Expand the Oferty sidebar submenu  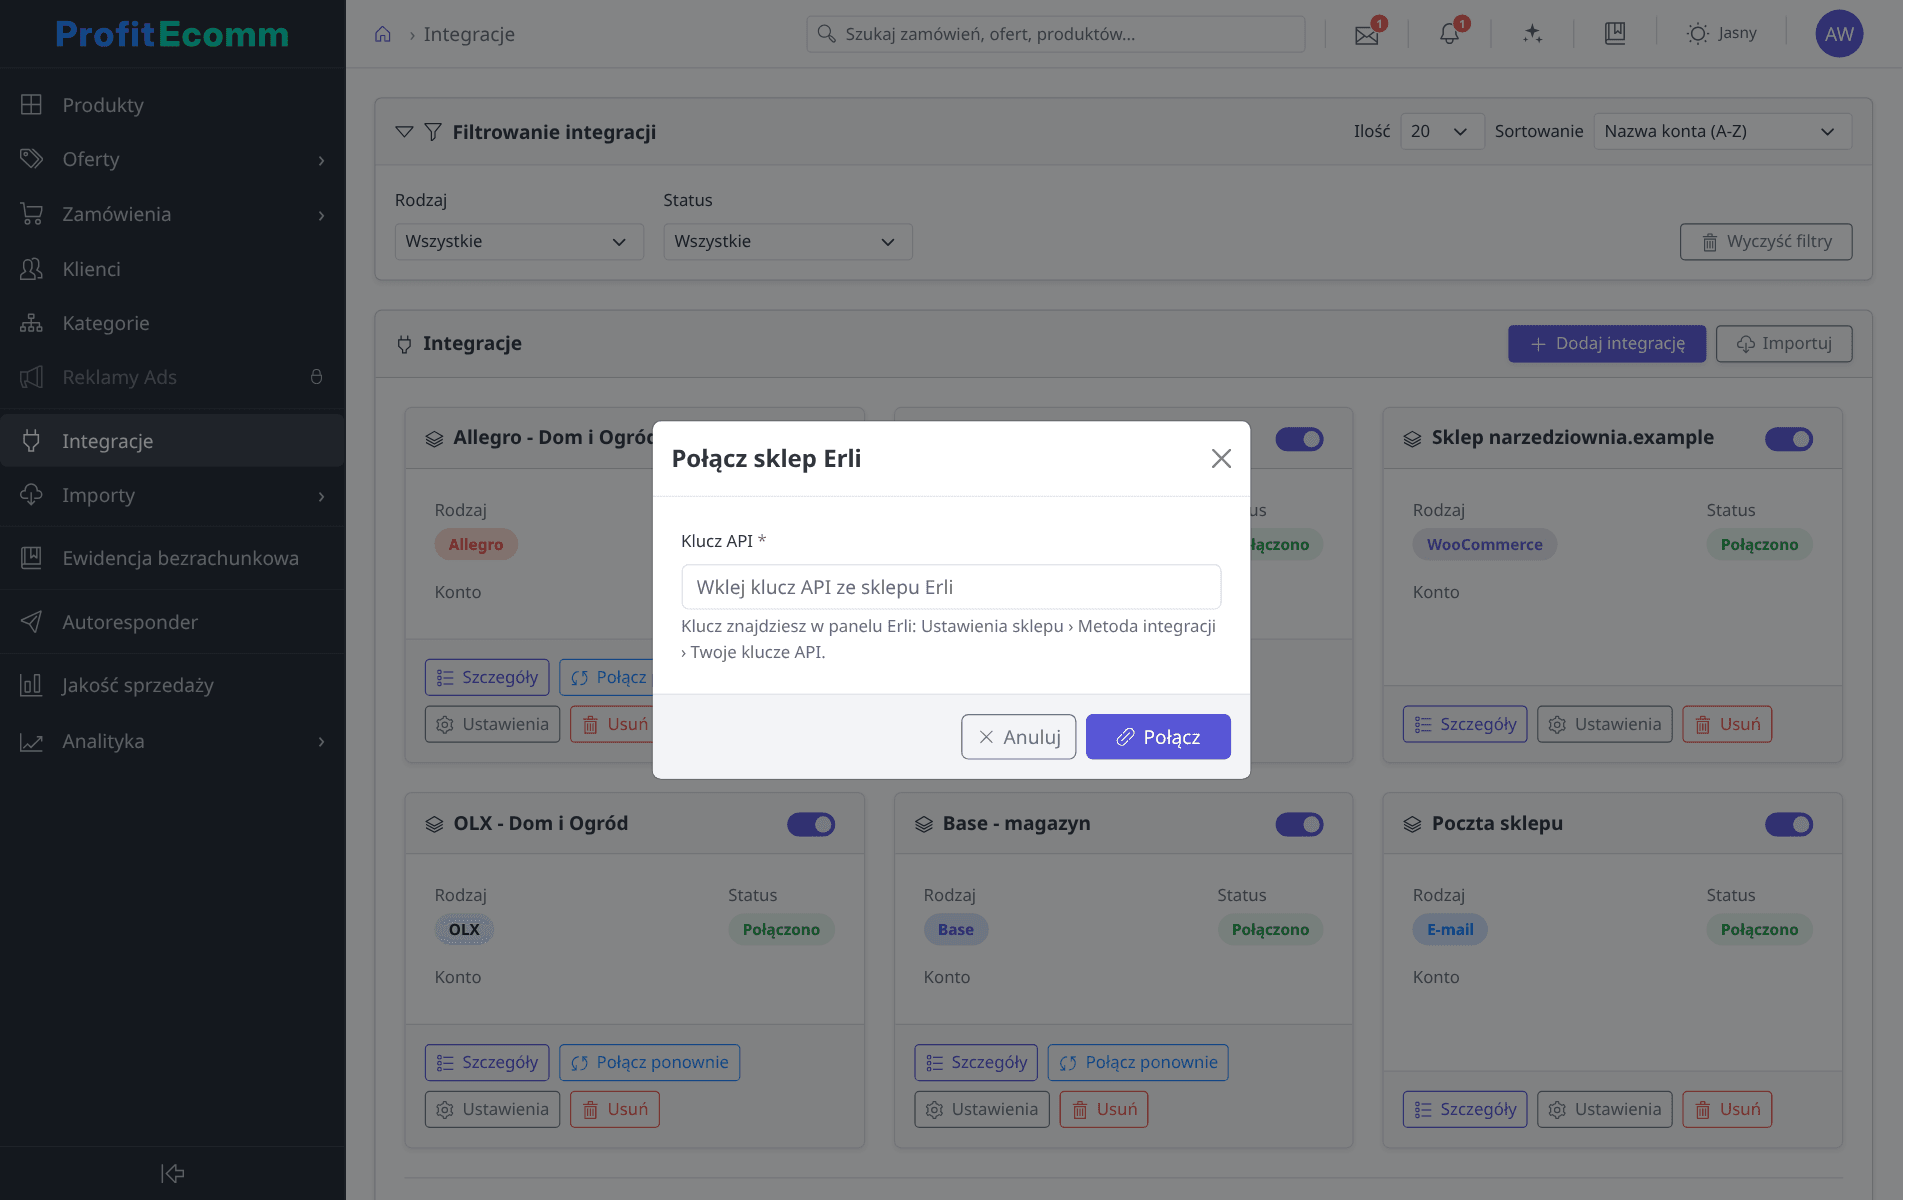[321, 160]
